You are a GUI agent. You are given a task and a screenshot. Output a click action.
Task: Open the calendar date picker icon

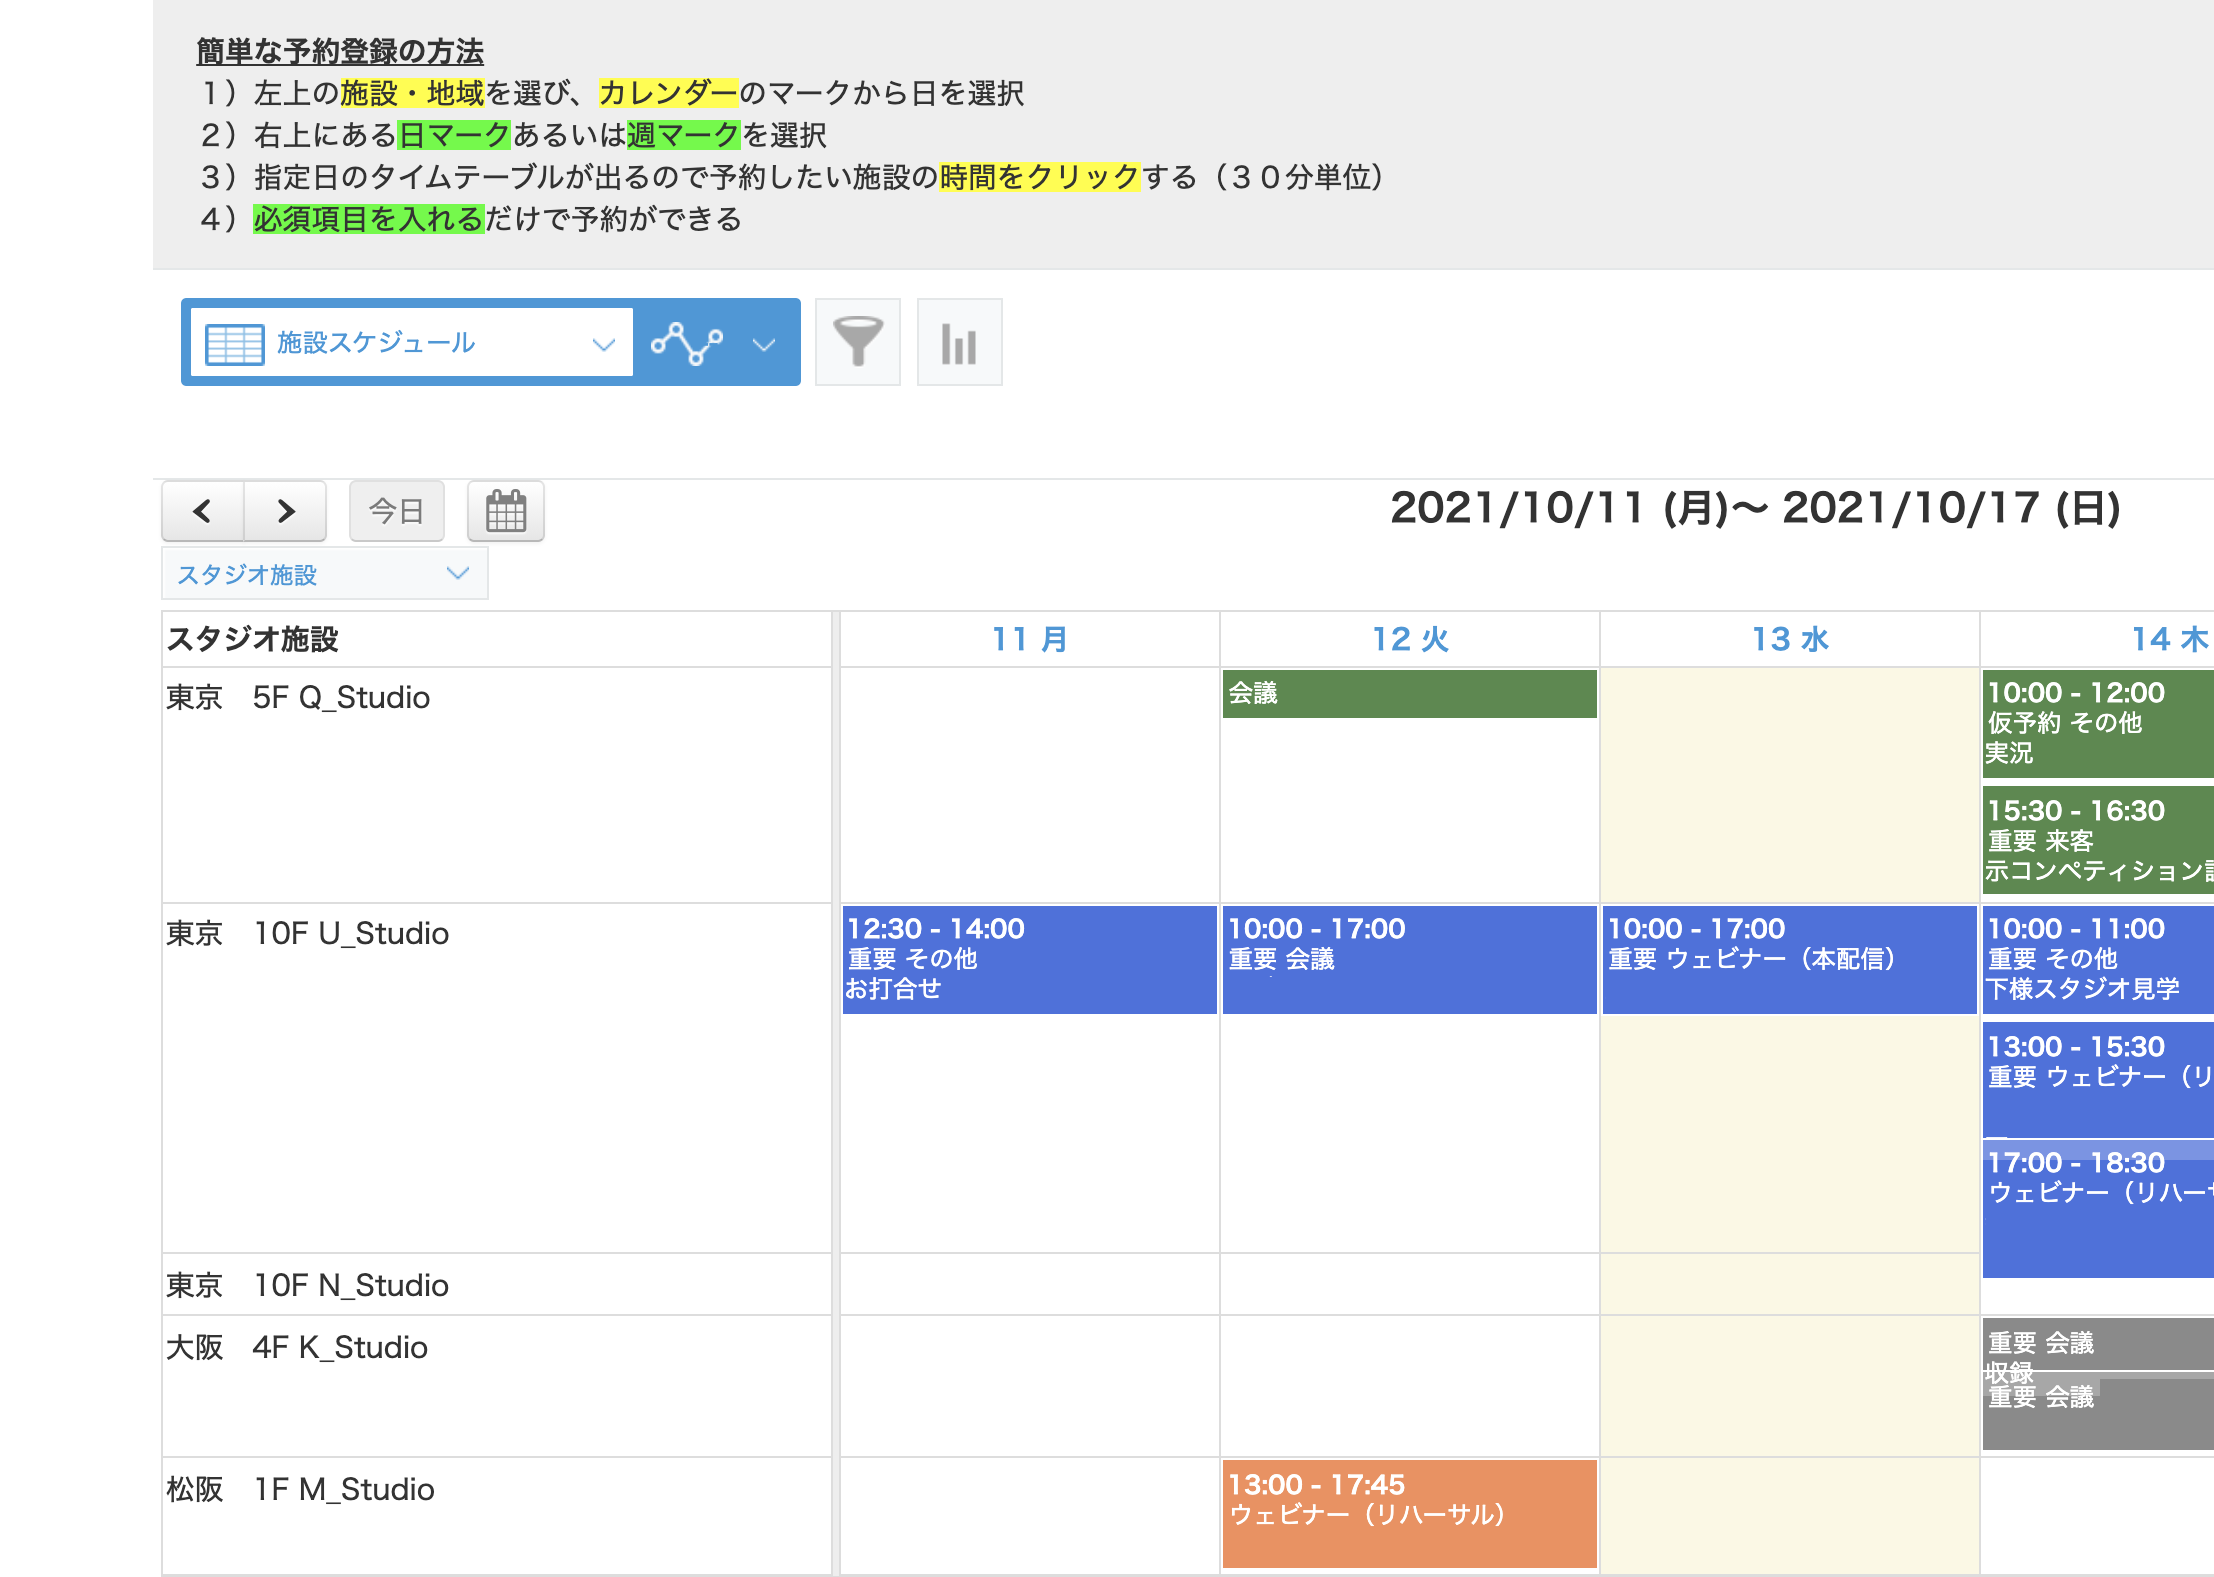click(x=506, y=511)
